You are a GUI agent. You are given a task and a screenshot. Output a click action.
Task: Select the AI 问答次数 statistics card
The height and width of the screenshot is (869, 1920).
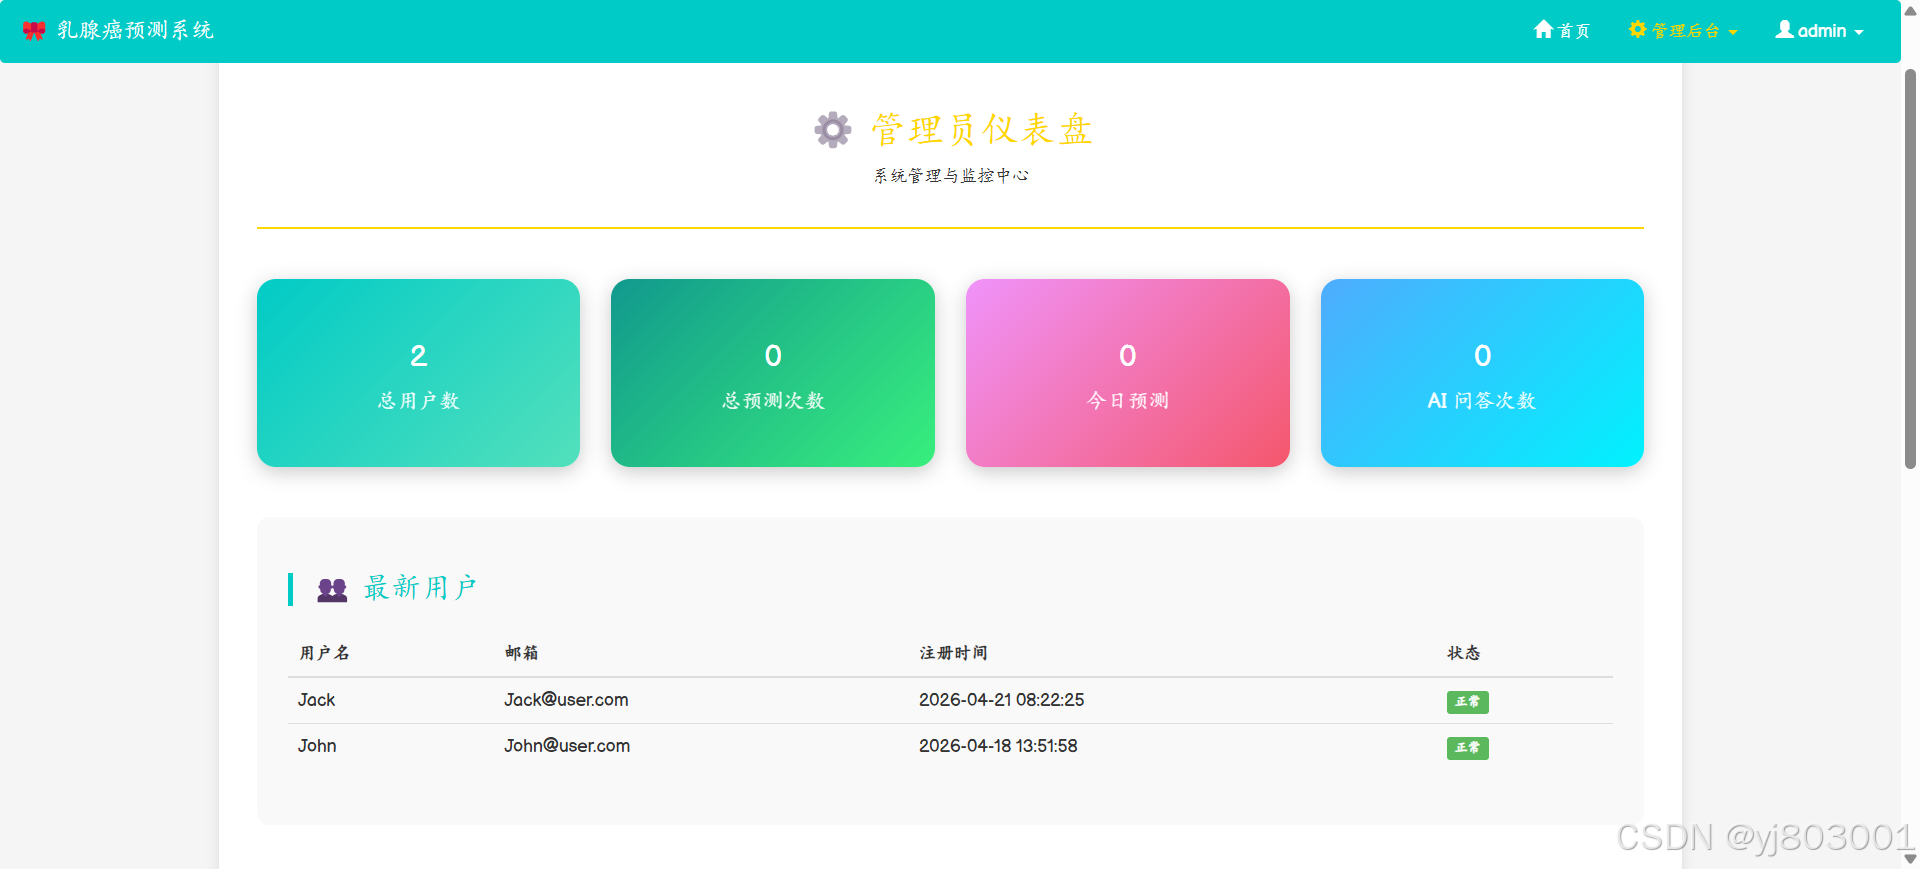click(1482, 373)
